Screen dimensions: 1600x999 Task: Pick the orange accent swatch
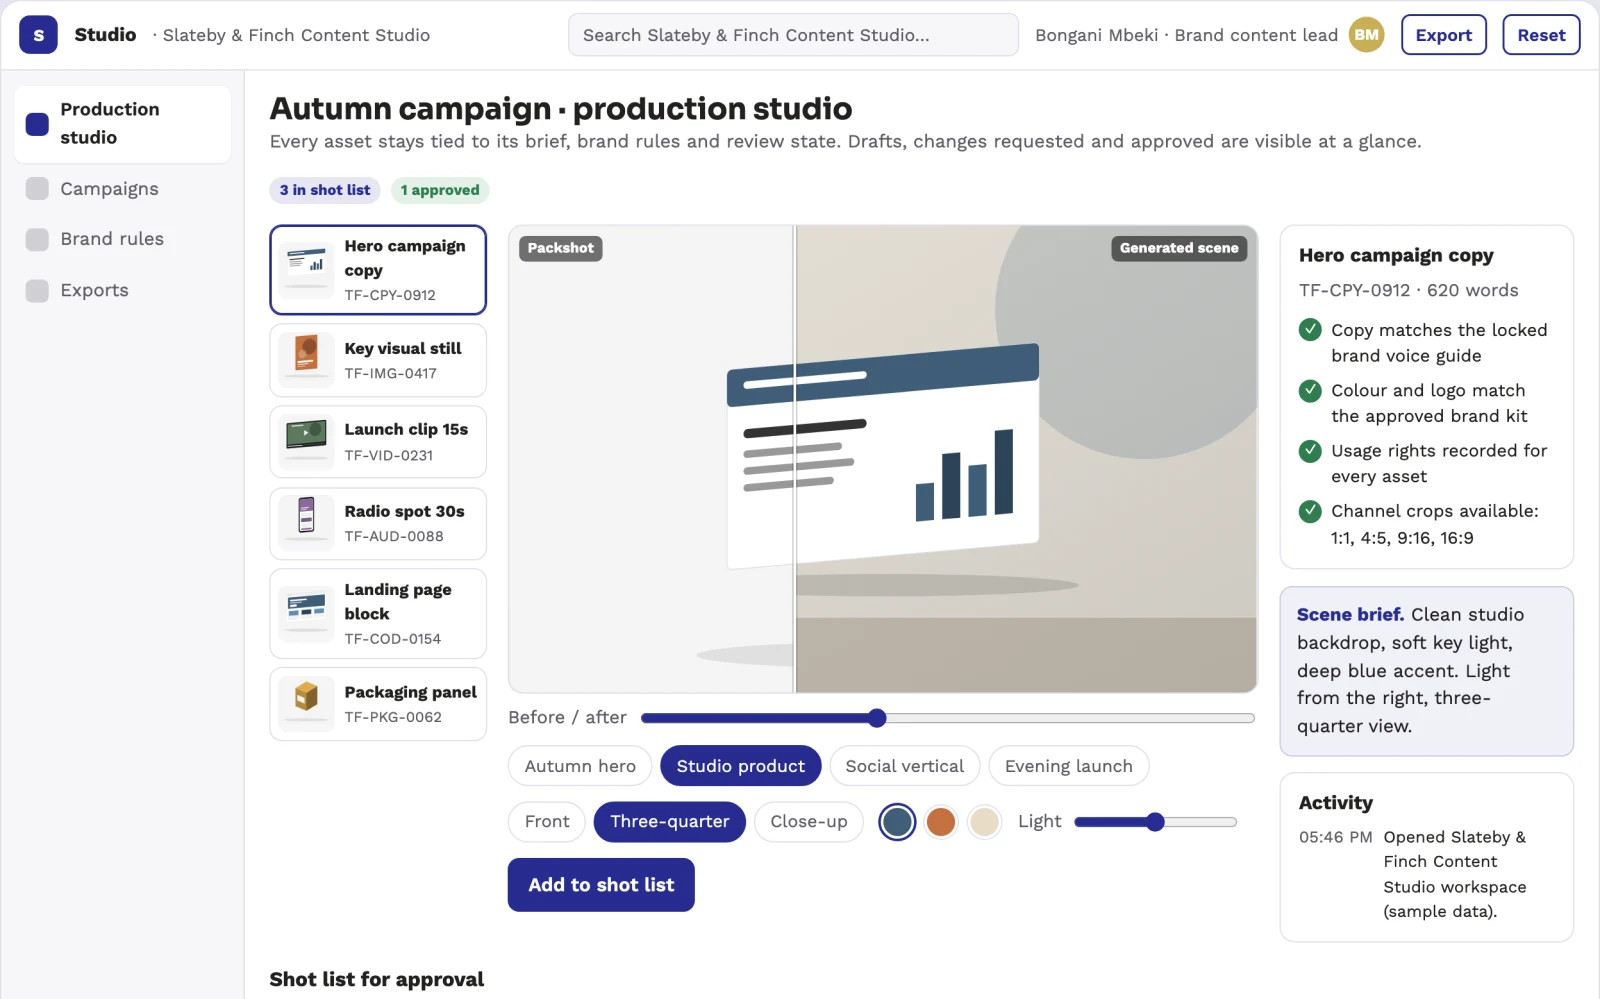(941, 822)
